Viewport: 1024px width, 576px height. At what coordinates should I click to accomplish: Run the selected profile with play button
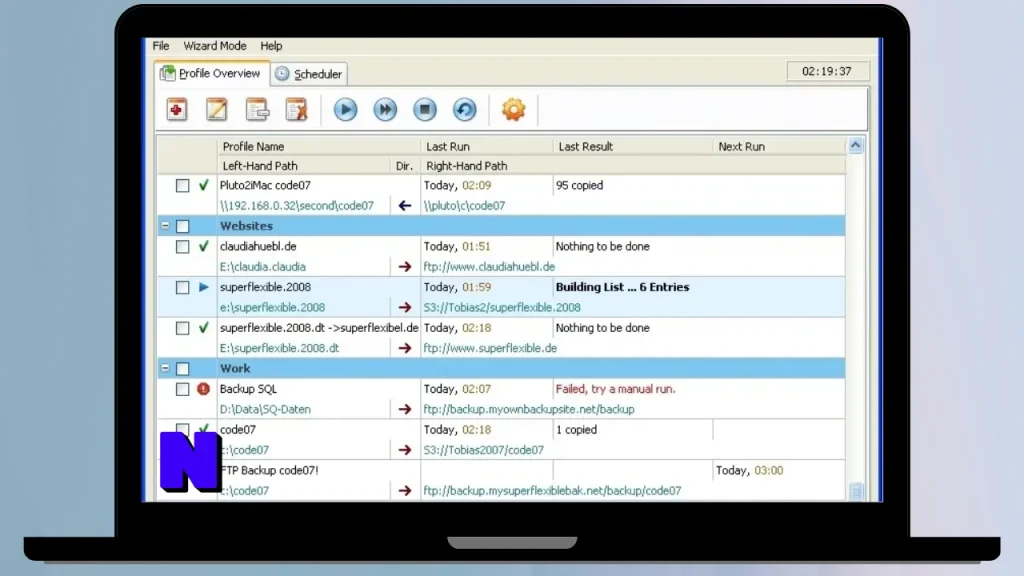click(345, 110)
